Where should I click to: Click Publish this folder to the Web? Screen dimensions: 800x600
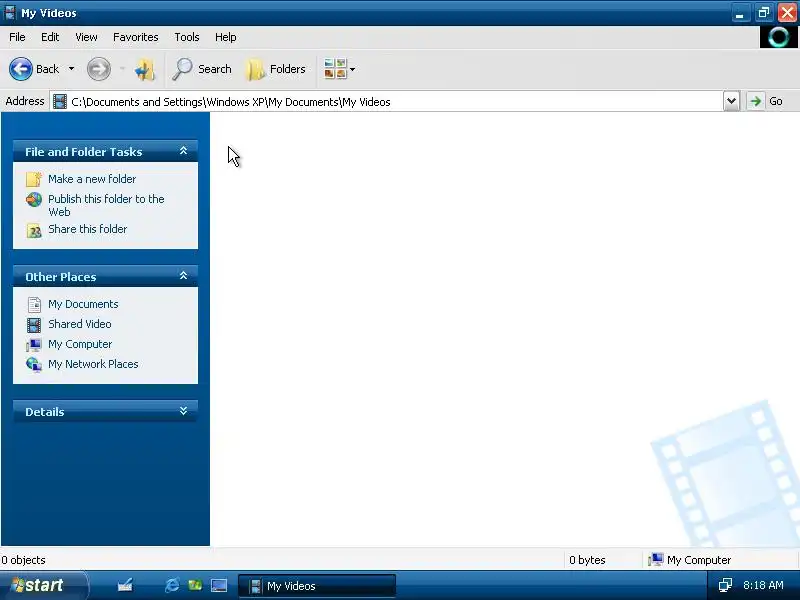(x=106, y=205)
